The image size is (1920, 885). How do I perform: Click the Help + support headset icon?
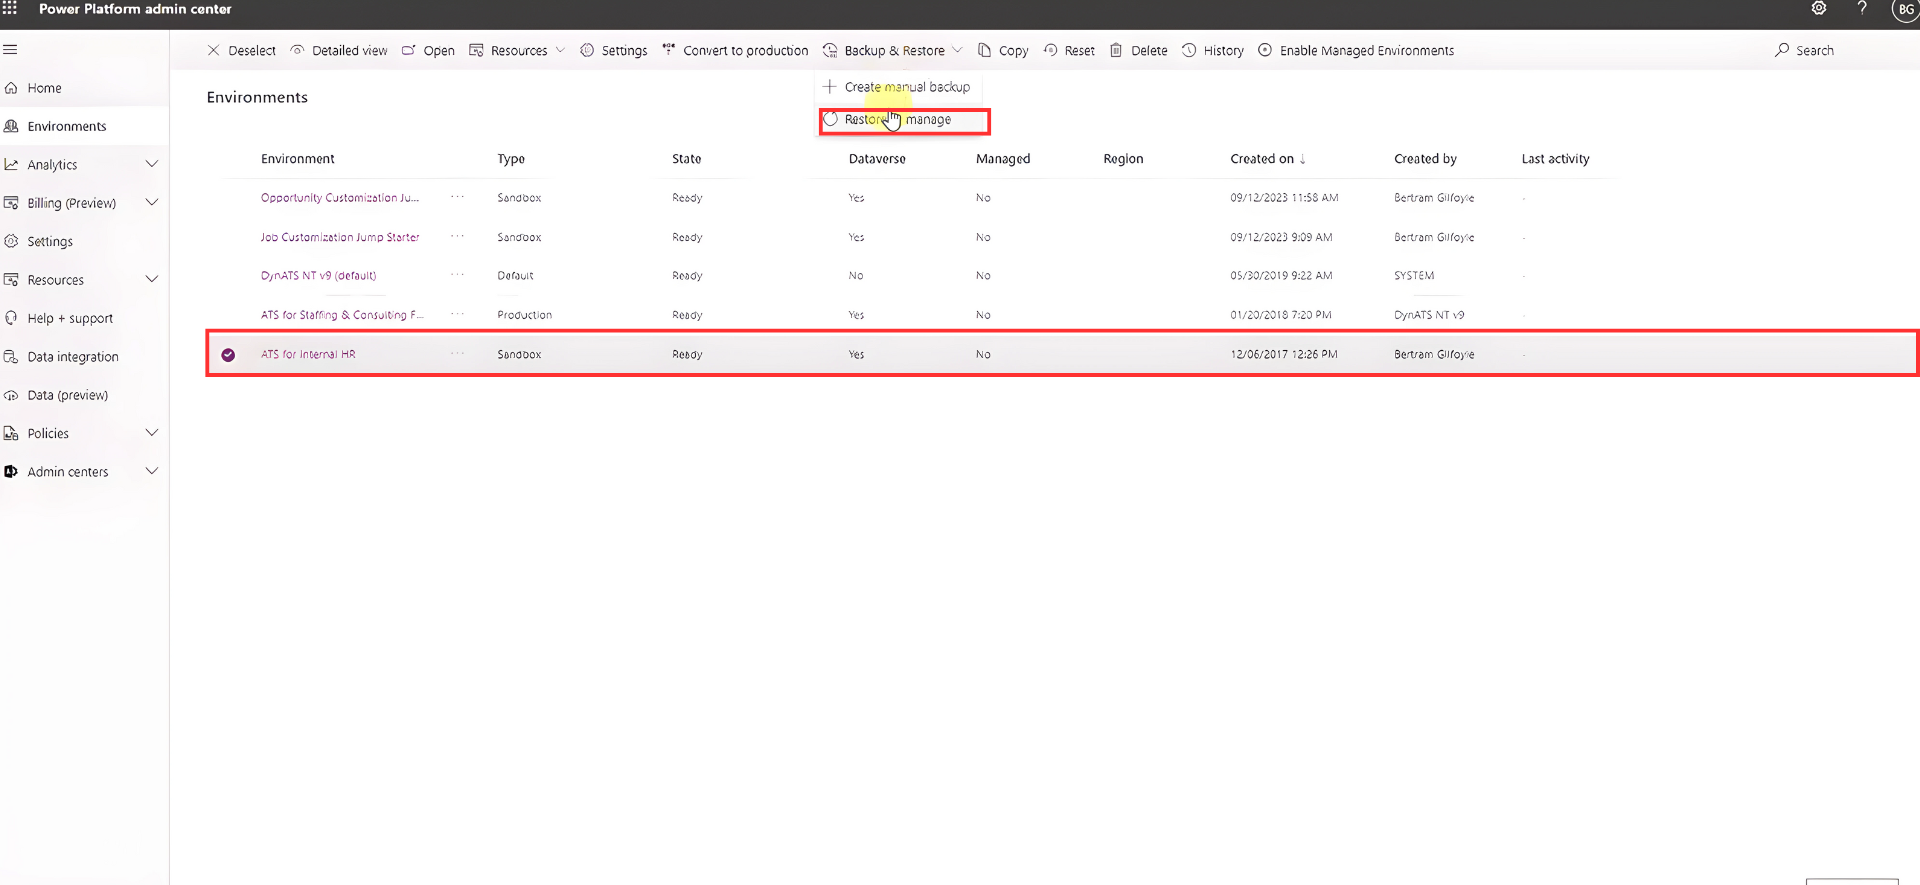coord(11,318)
